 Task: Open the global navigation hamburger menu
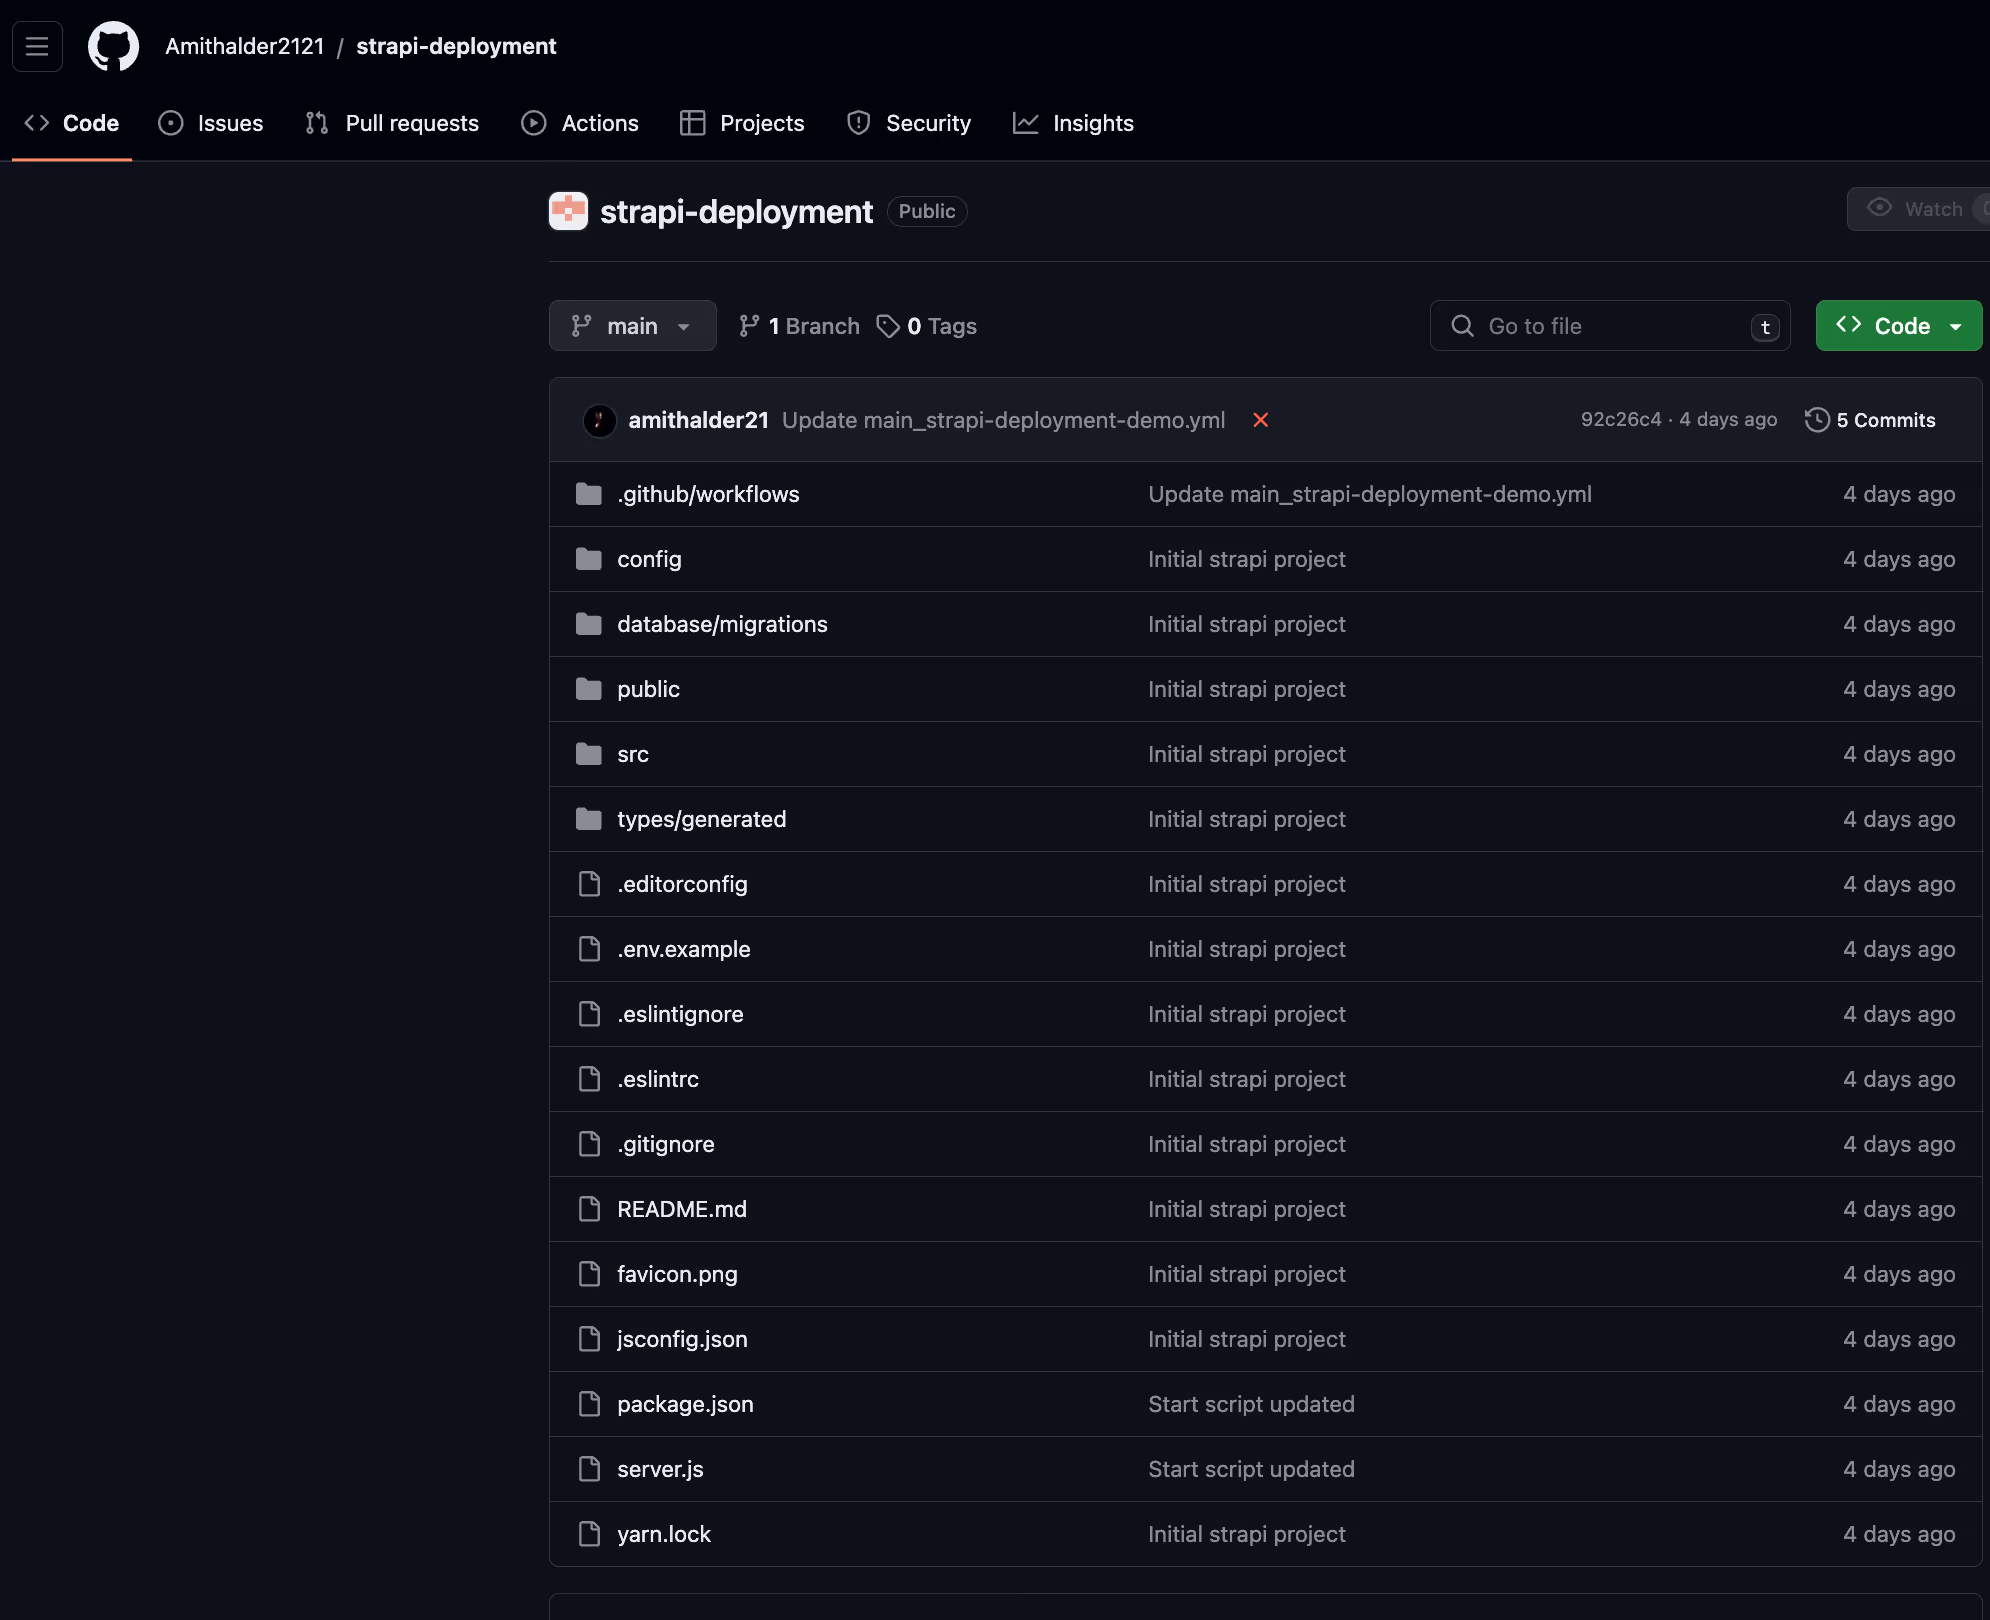point(37,46)
